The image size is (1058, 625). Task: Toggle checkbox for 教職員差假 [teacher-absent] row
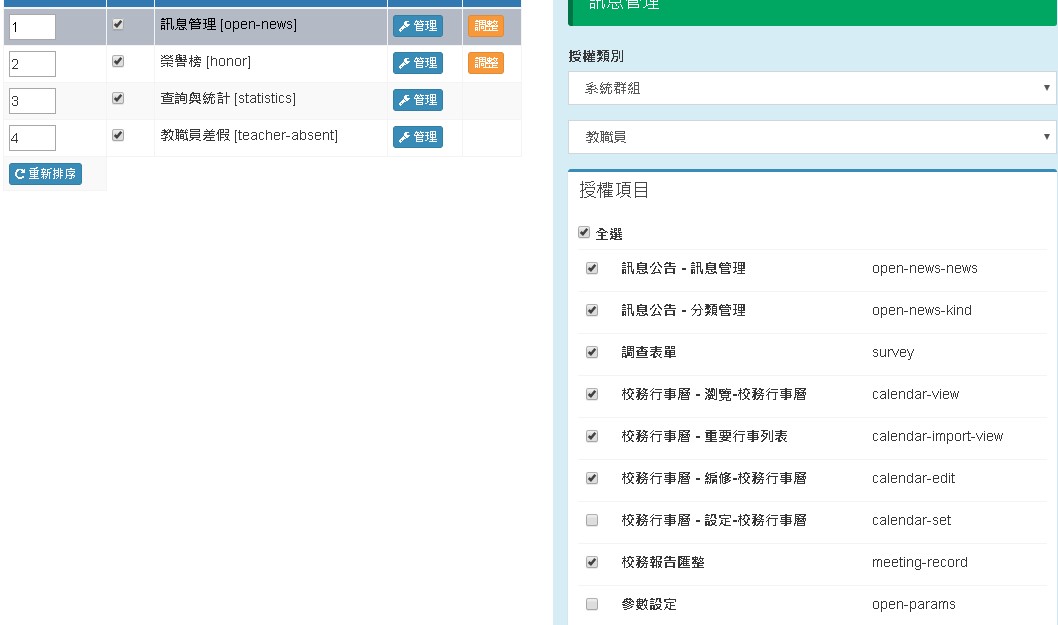point(118,135)
